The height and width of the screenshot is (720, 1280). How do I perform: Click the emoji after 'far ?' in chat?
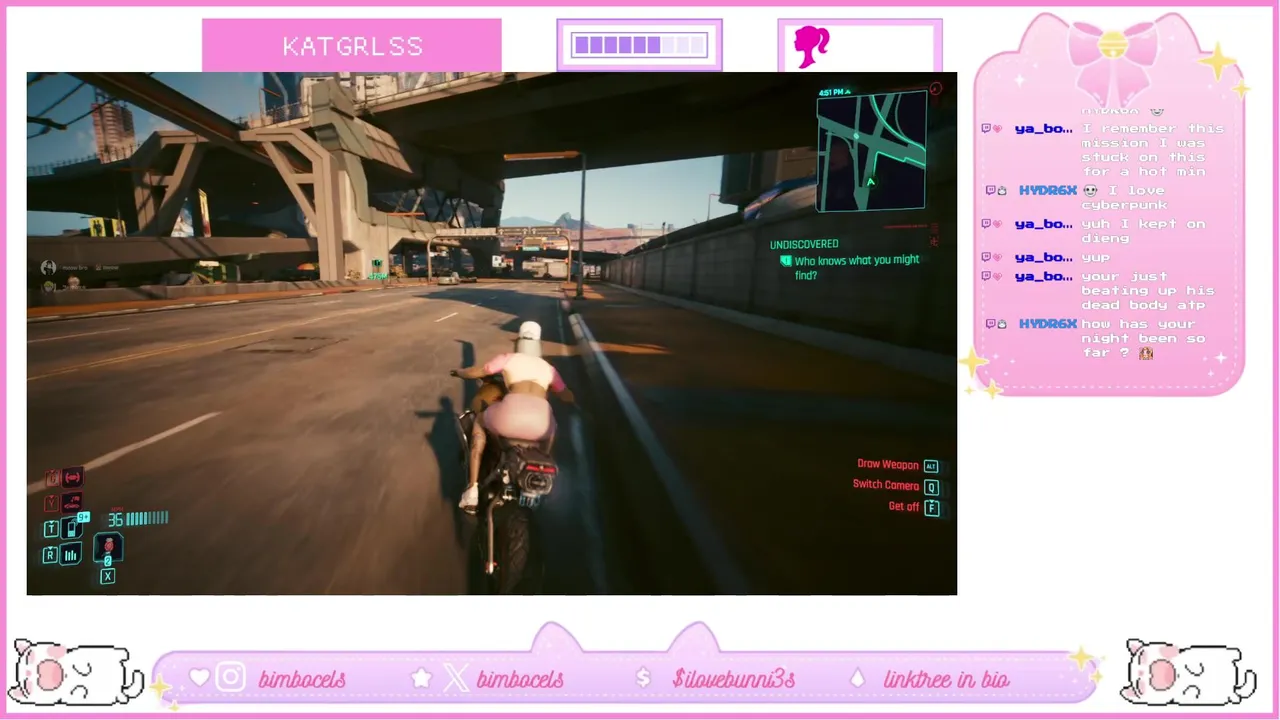click(1146, 353)
